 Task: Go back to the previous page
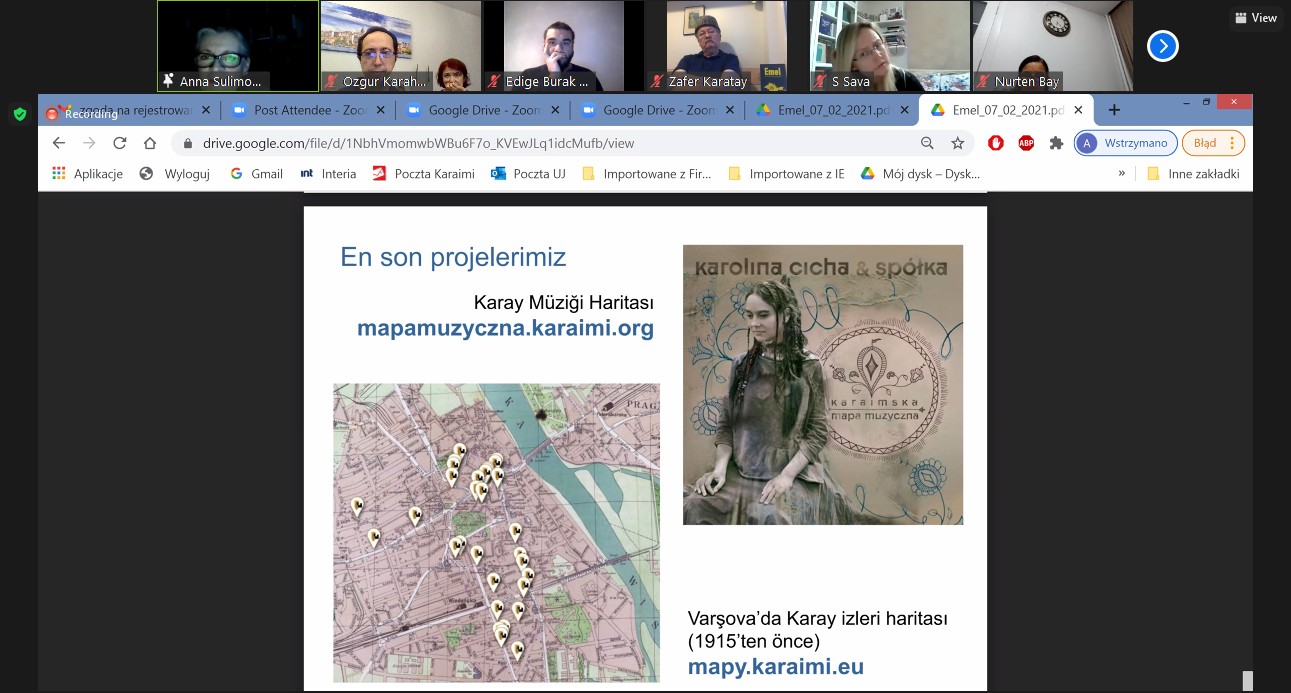[x=59, y=143]
